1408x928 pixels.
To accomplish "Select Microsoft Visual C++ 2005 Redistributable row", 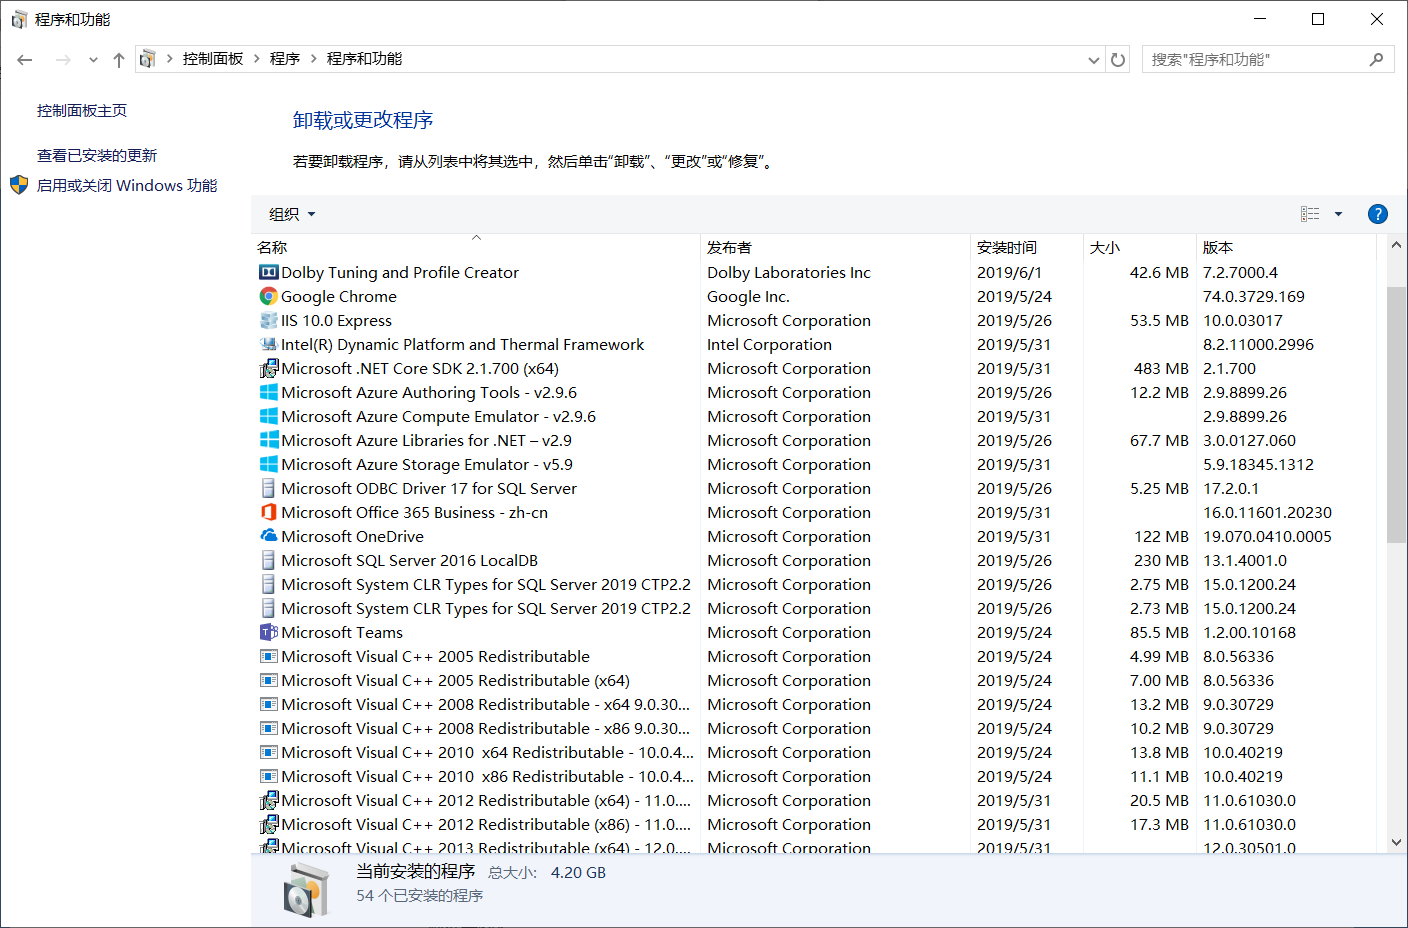I will pos(814,656).
